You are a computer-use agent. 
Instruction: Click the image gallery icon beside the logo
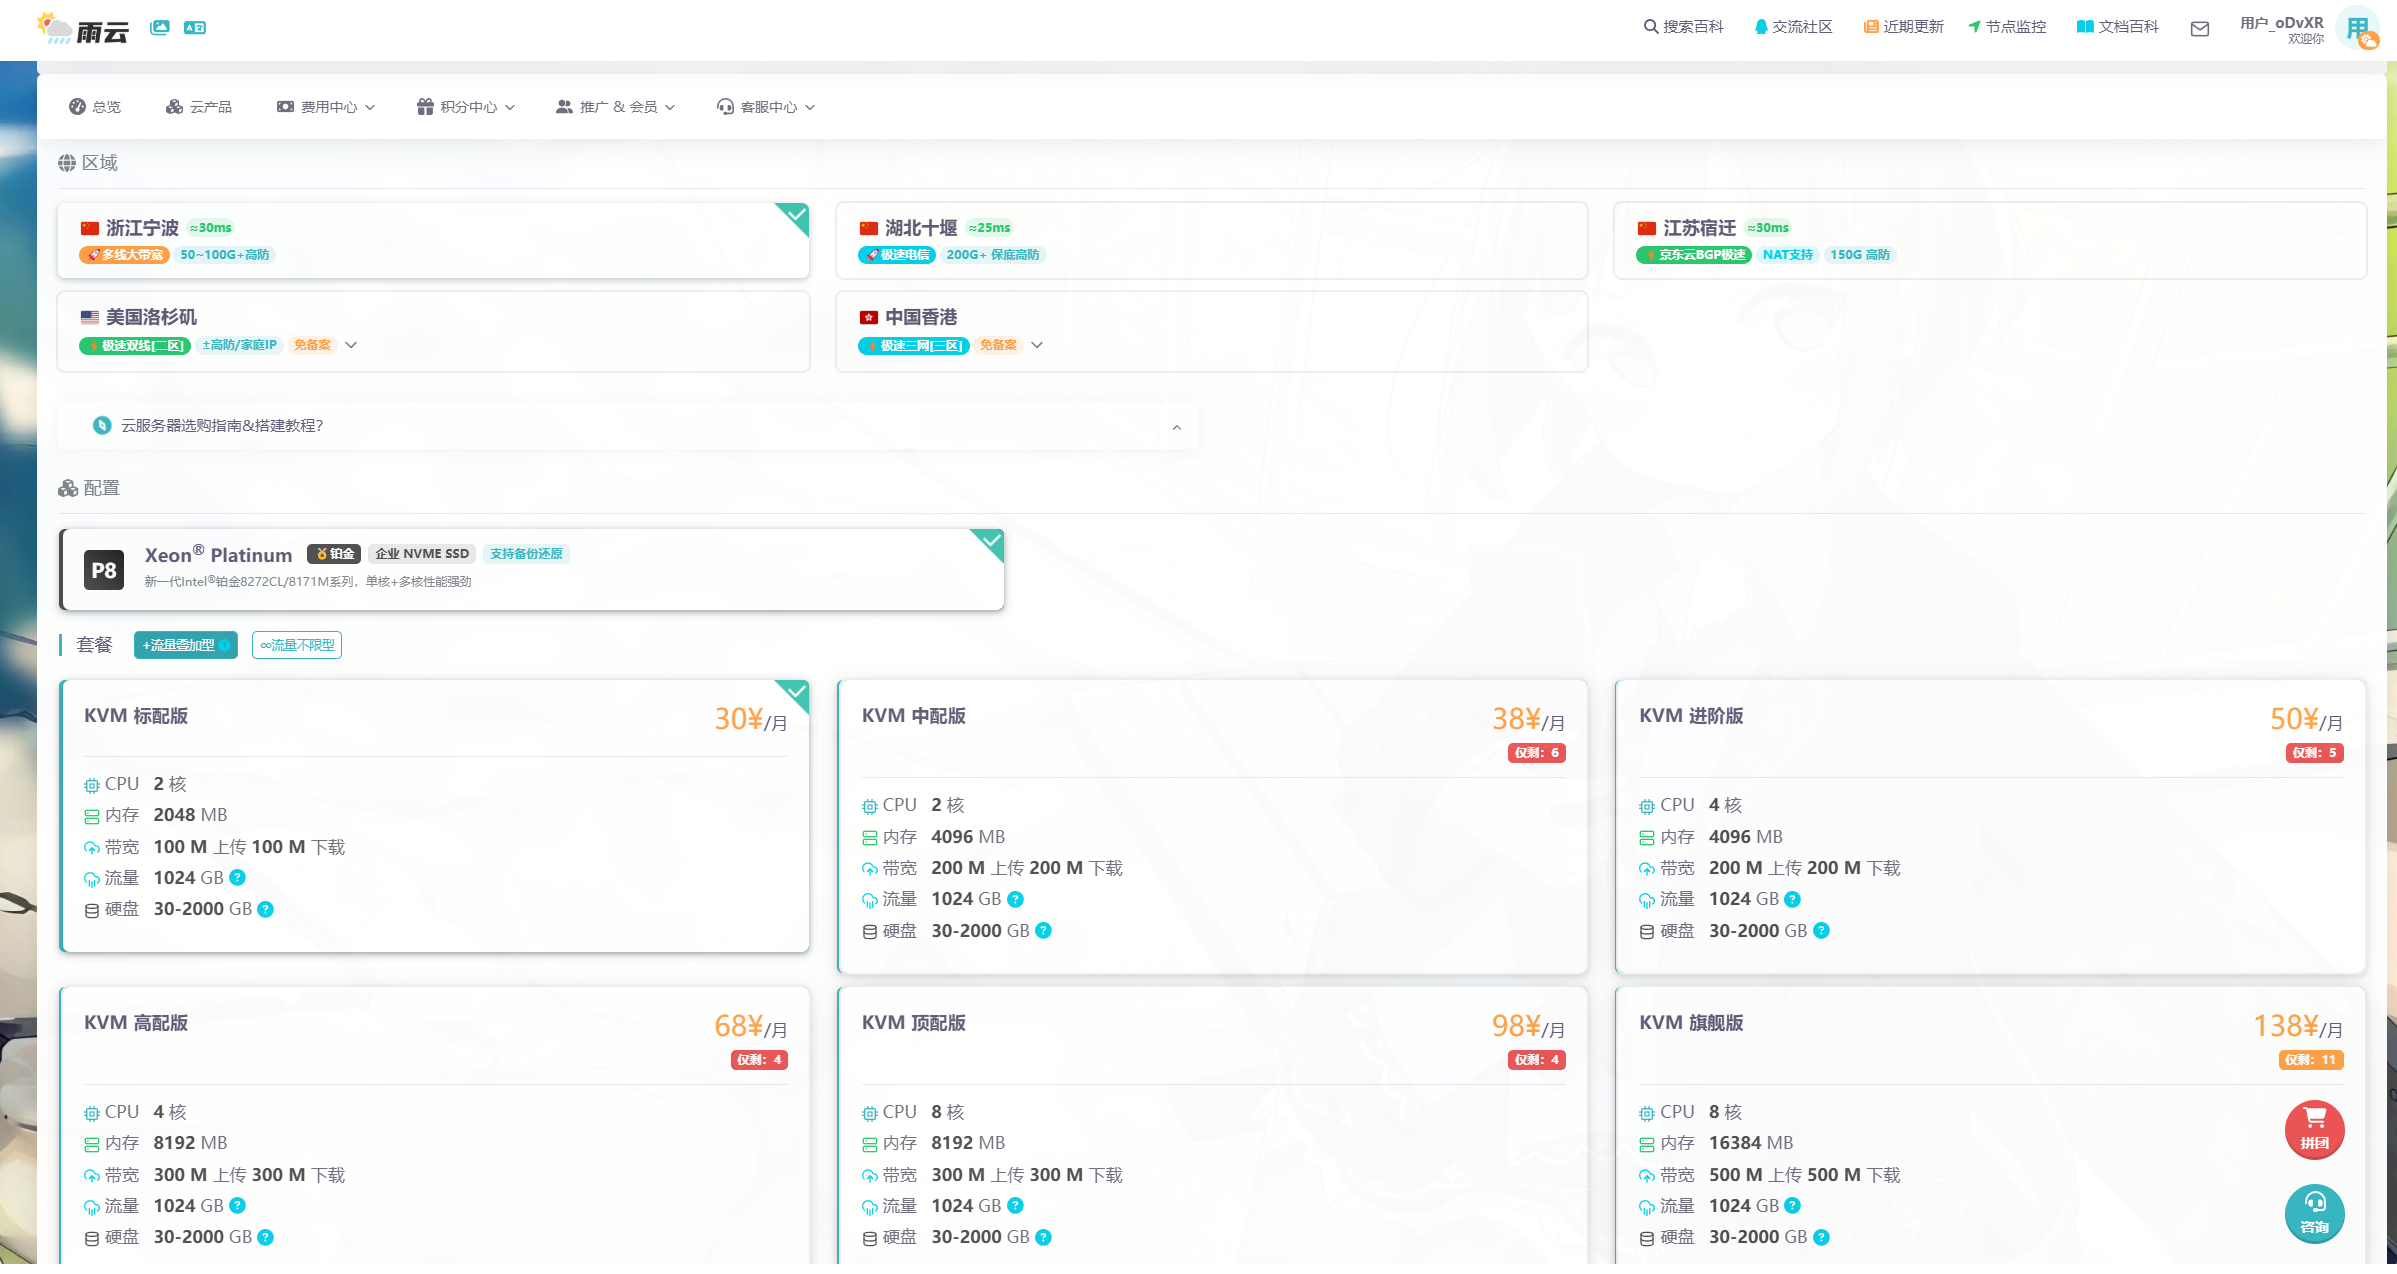pyautogui.click(x=160, y=28)
